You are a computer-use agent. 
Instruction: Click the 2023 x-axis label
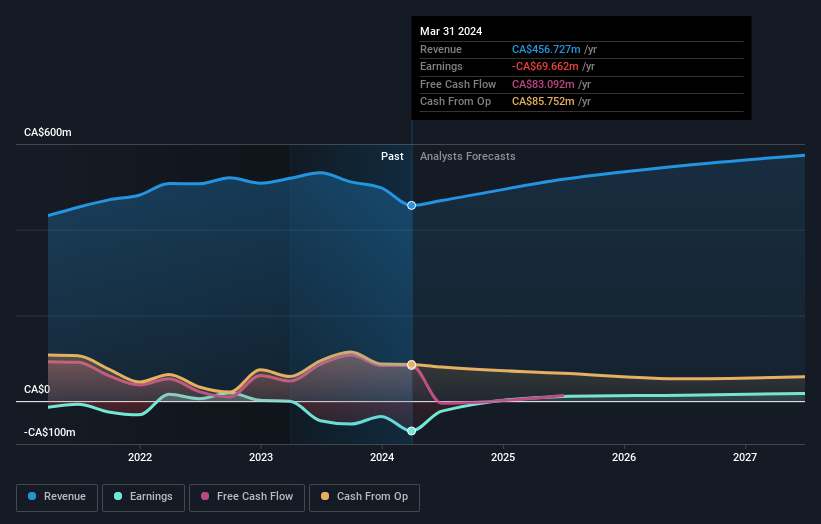tap(261, 458)
